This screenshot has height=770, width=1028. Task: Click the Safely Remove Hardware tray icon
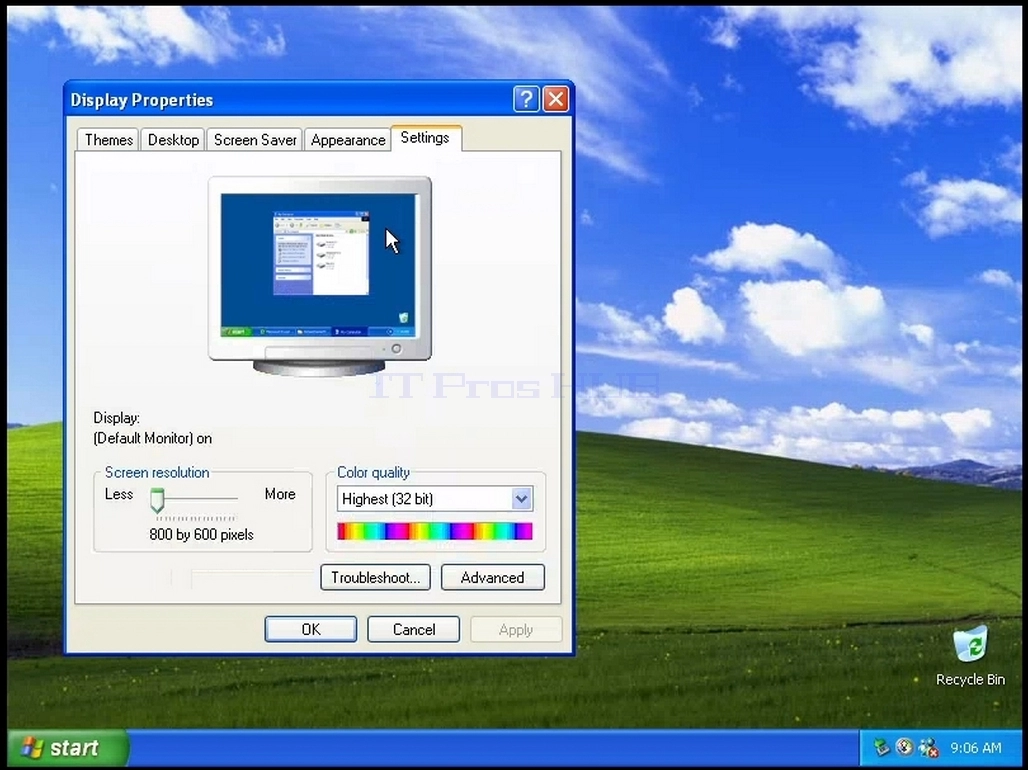tap(881, 747)
